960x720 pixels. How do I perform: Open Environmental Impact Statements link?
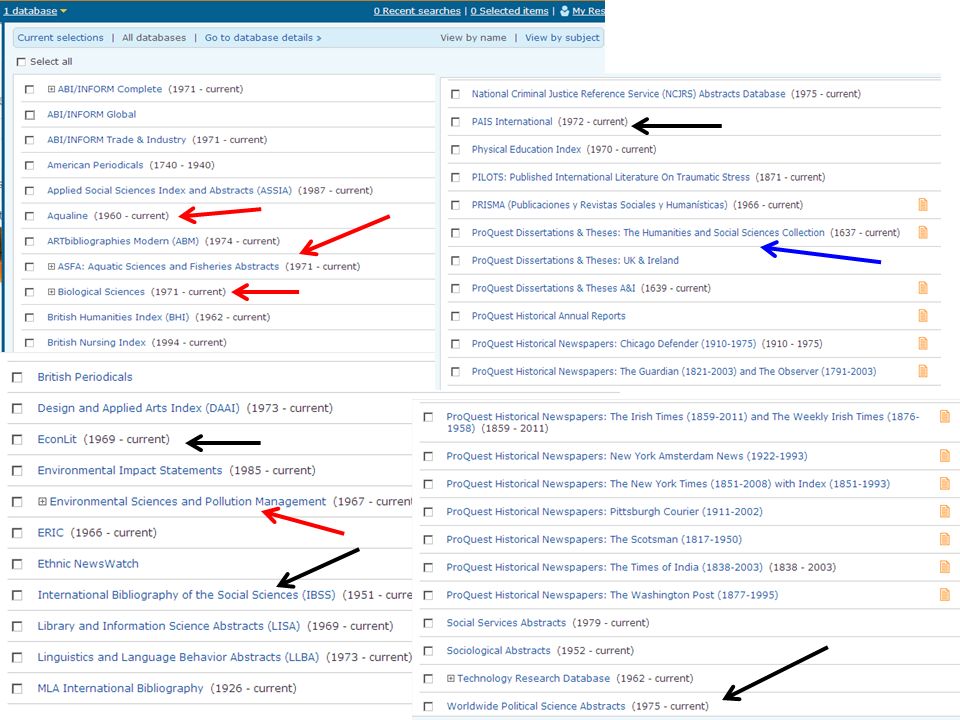pyautogui.click(x=130, y=471)
